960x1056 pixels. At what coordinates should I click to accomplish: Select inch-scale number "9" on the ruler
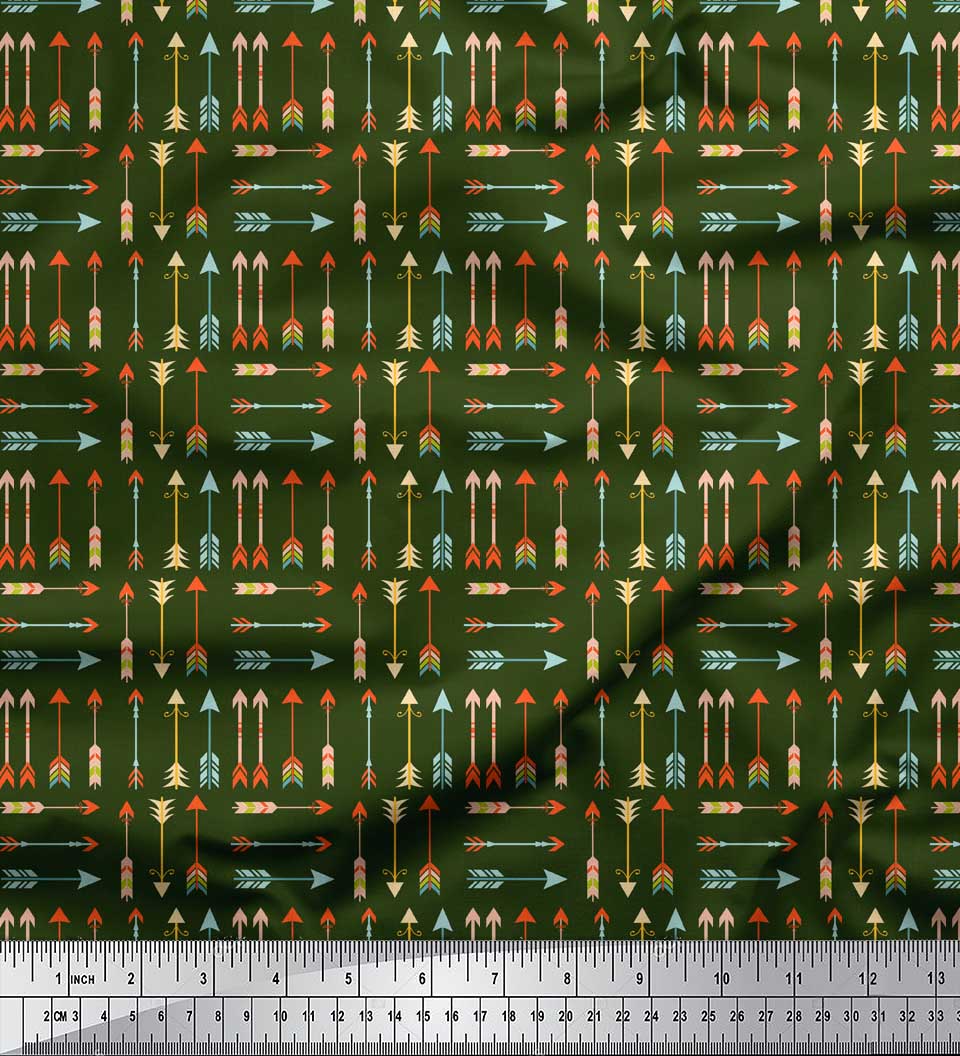[x=639, y=979]
